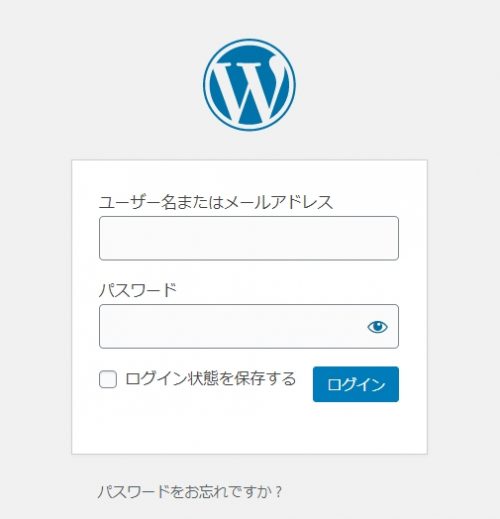
Task: Submit the form using the ログイン button
Action: pos(356,384)
